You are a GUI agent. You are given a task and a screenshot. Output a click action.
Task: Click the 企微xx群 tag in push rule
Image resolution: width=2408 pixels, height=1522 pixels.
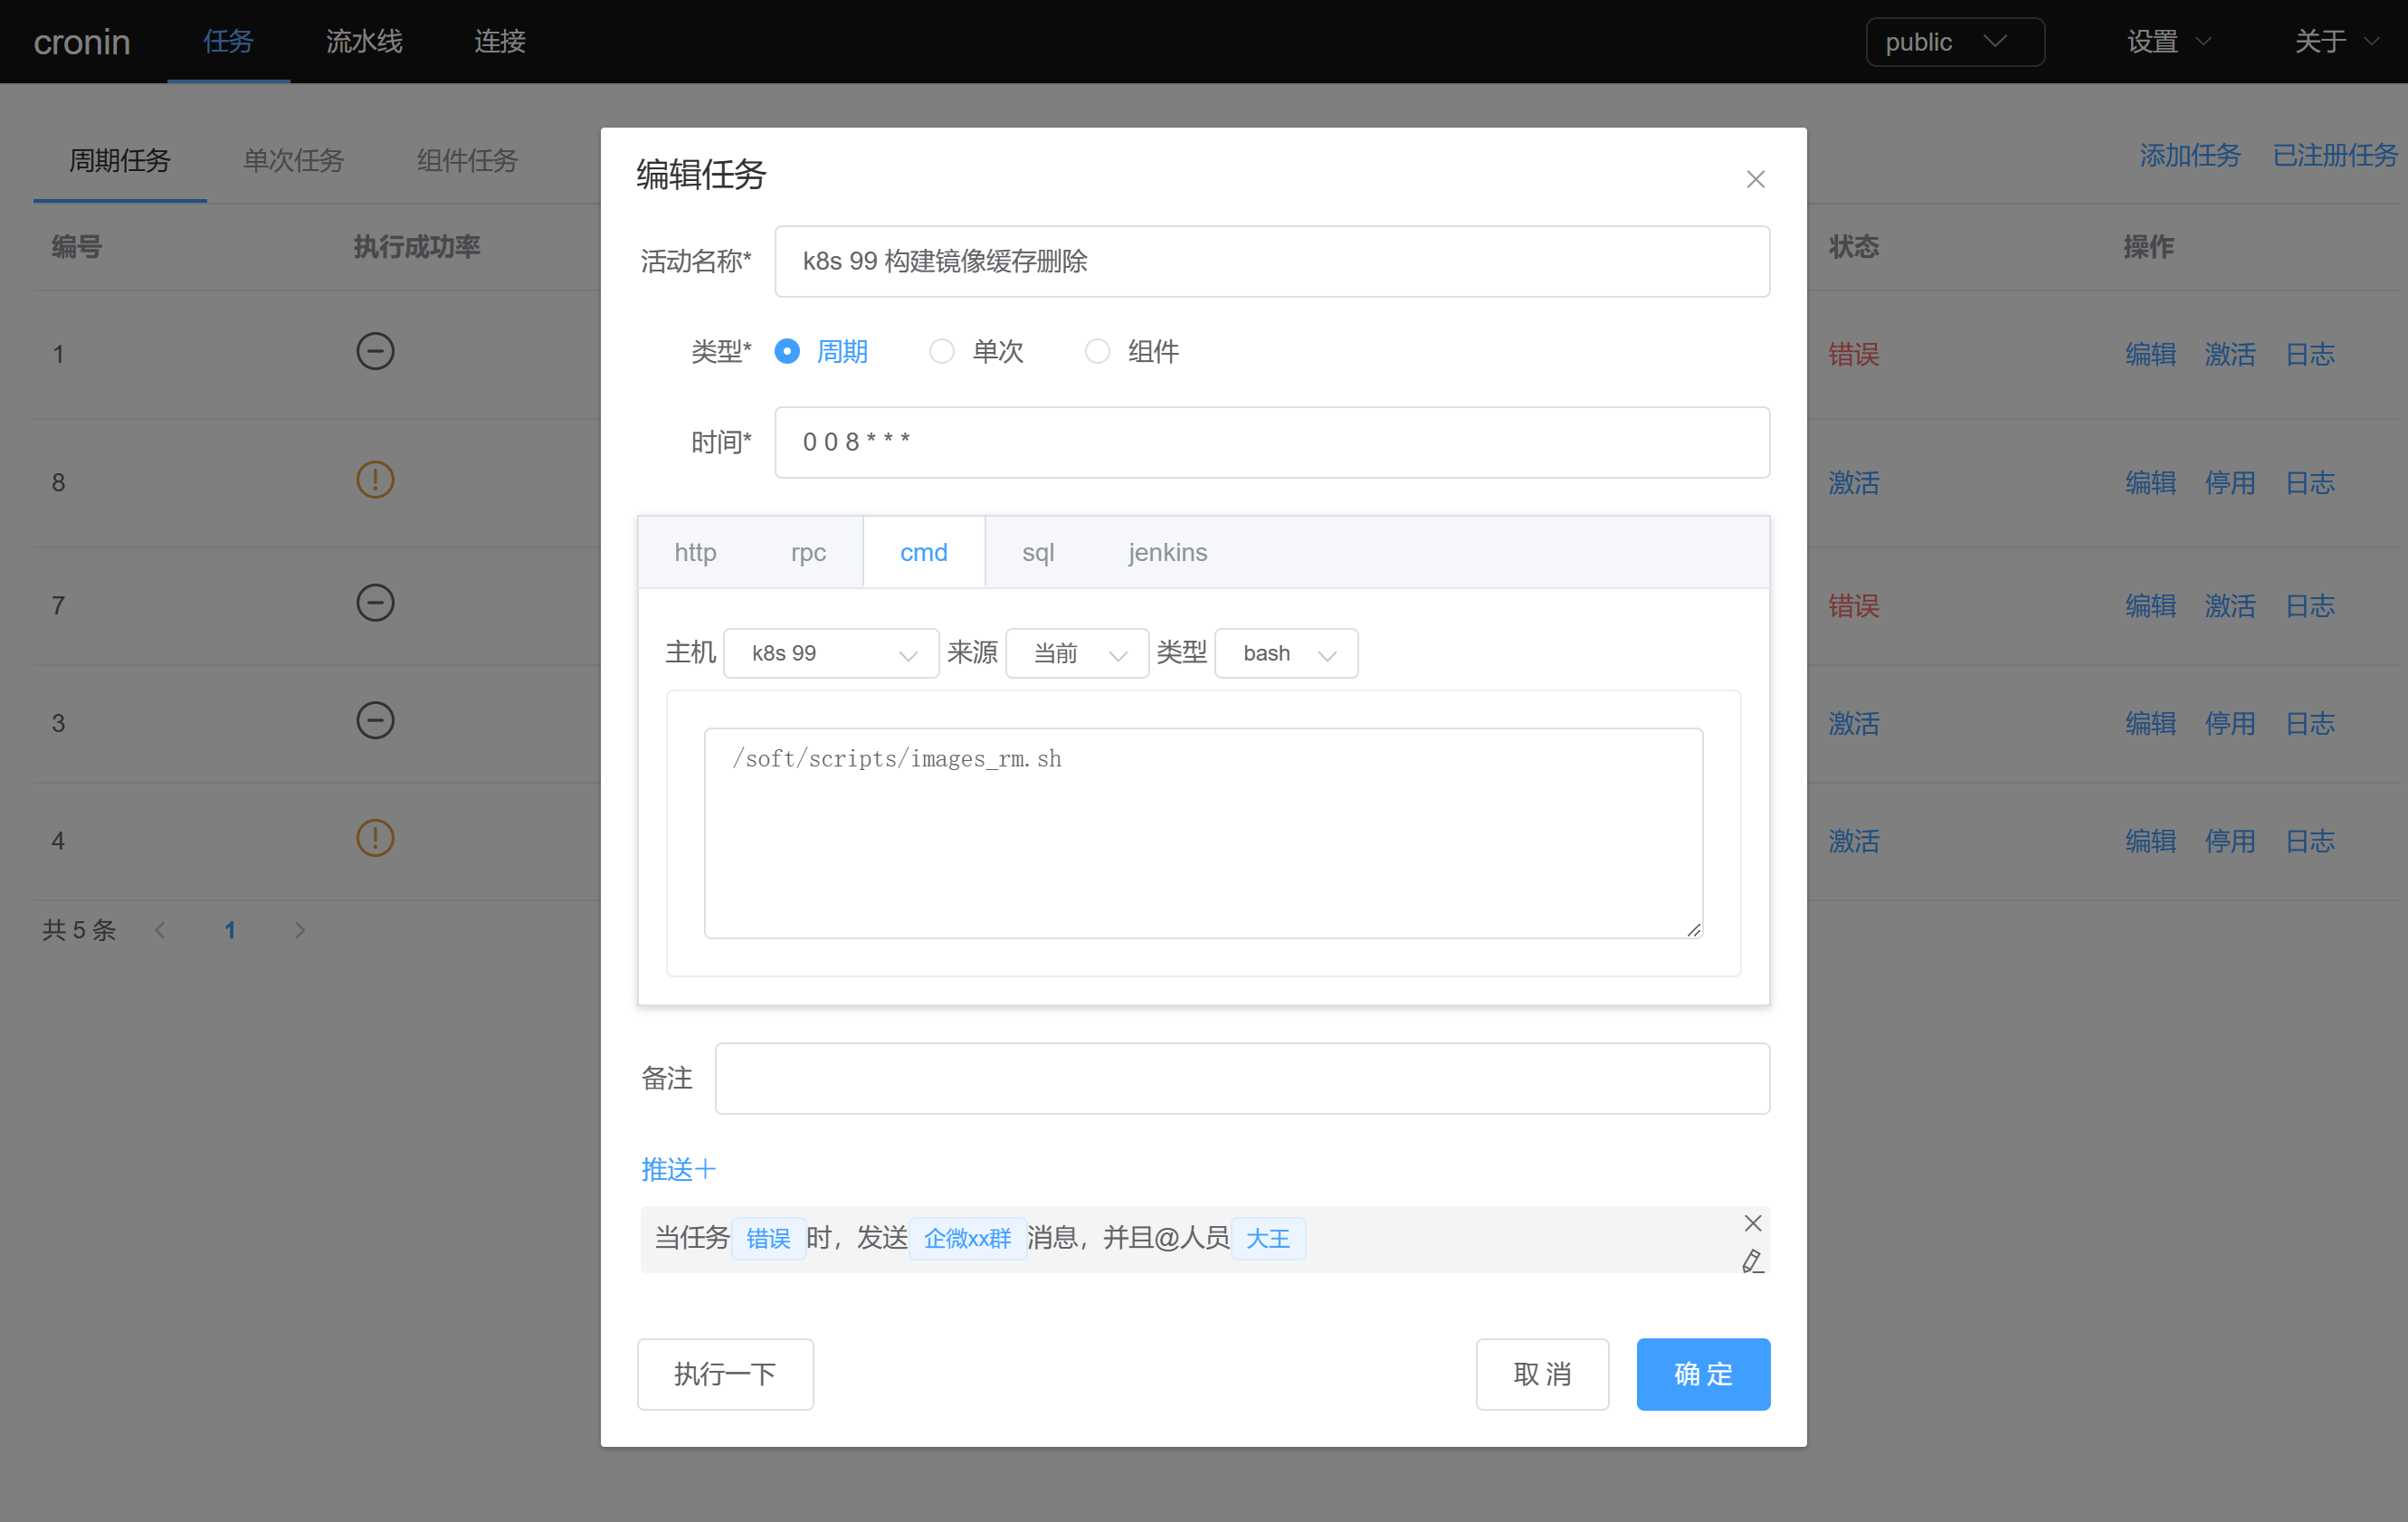pos(967,1239)
